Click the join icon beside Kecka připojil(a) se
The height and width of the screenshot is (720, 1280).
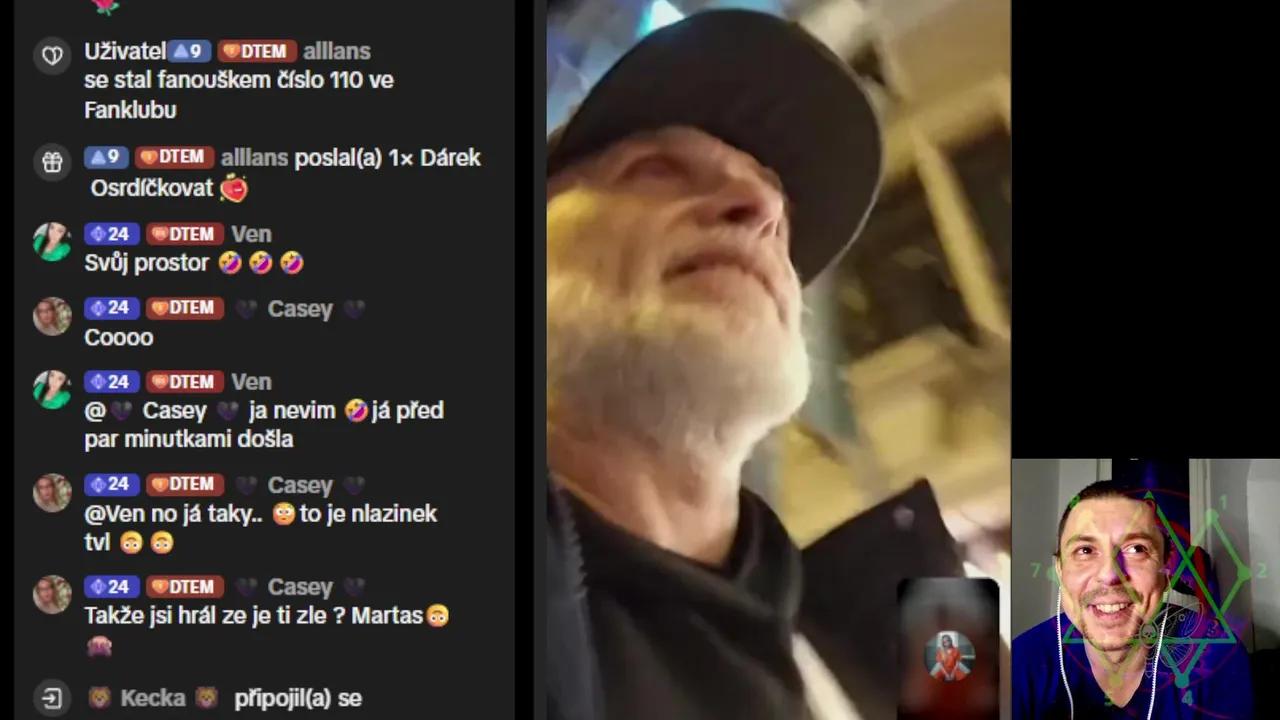[x=52, y=698]
